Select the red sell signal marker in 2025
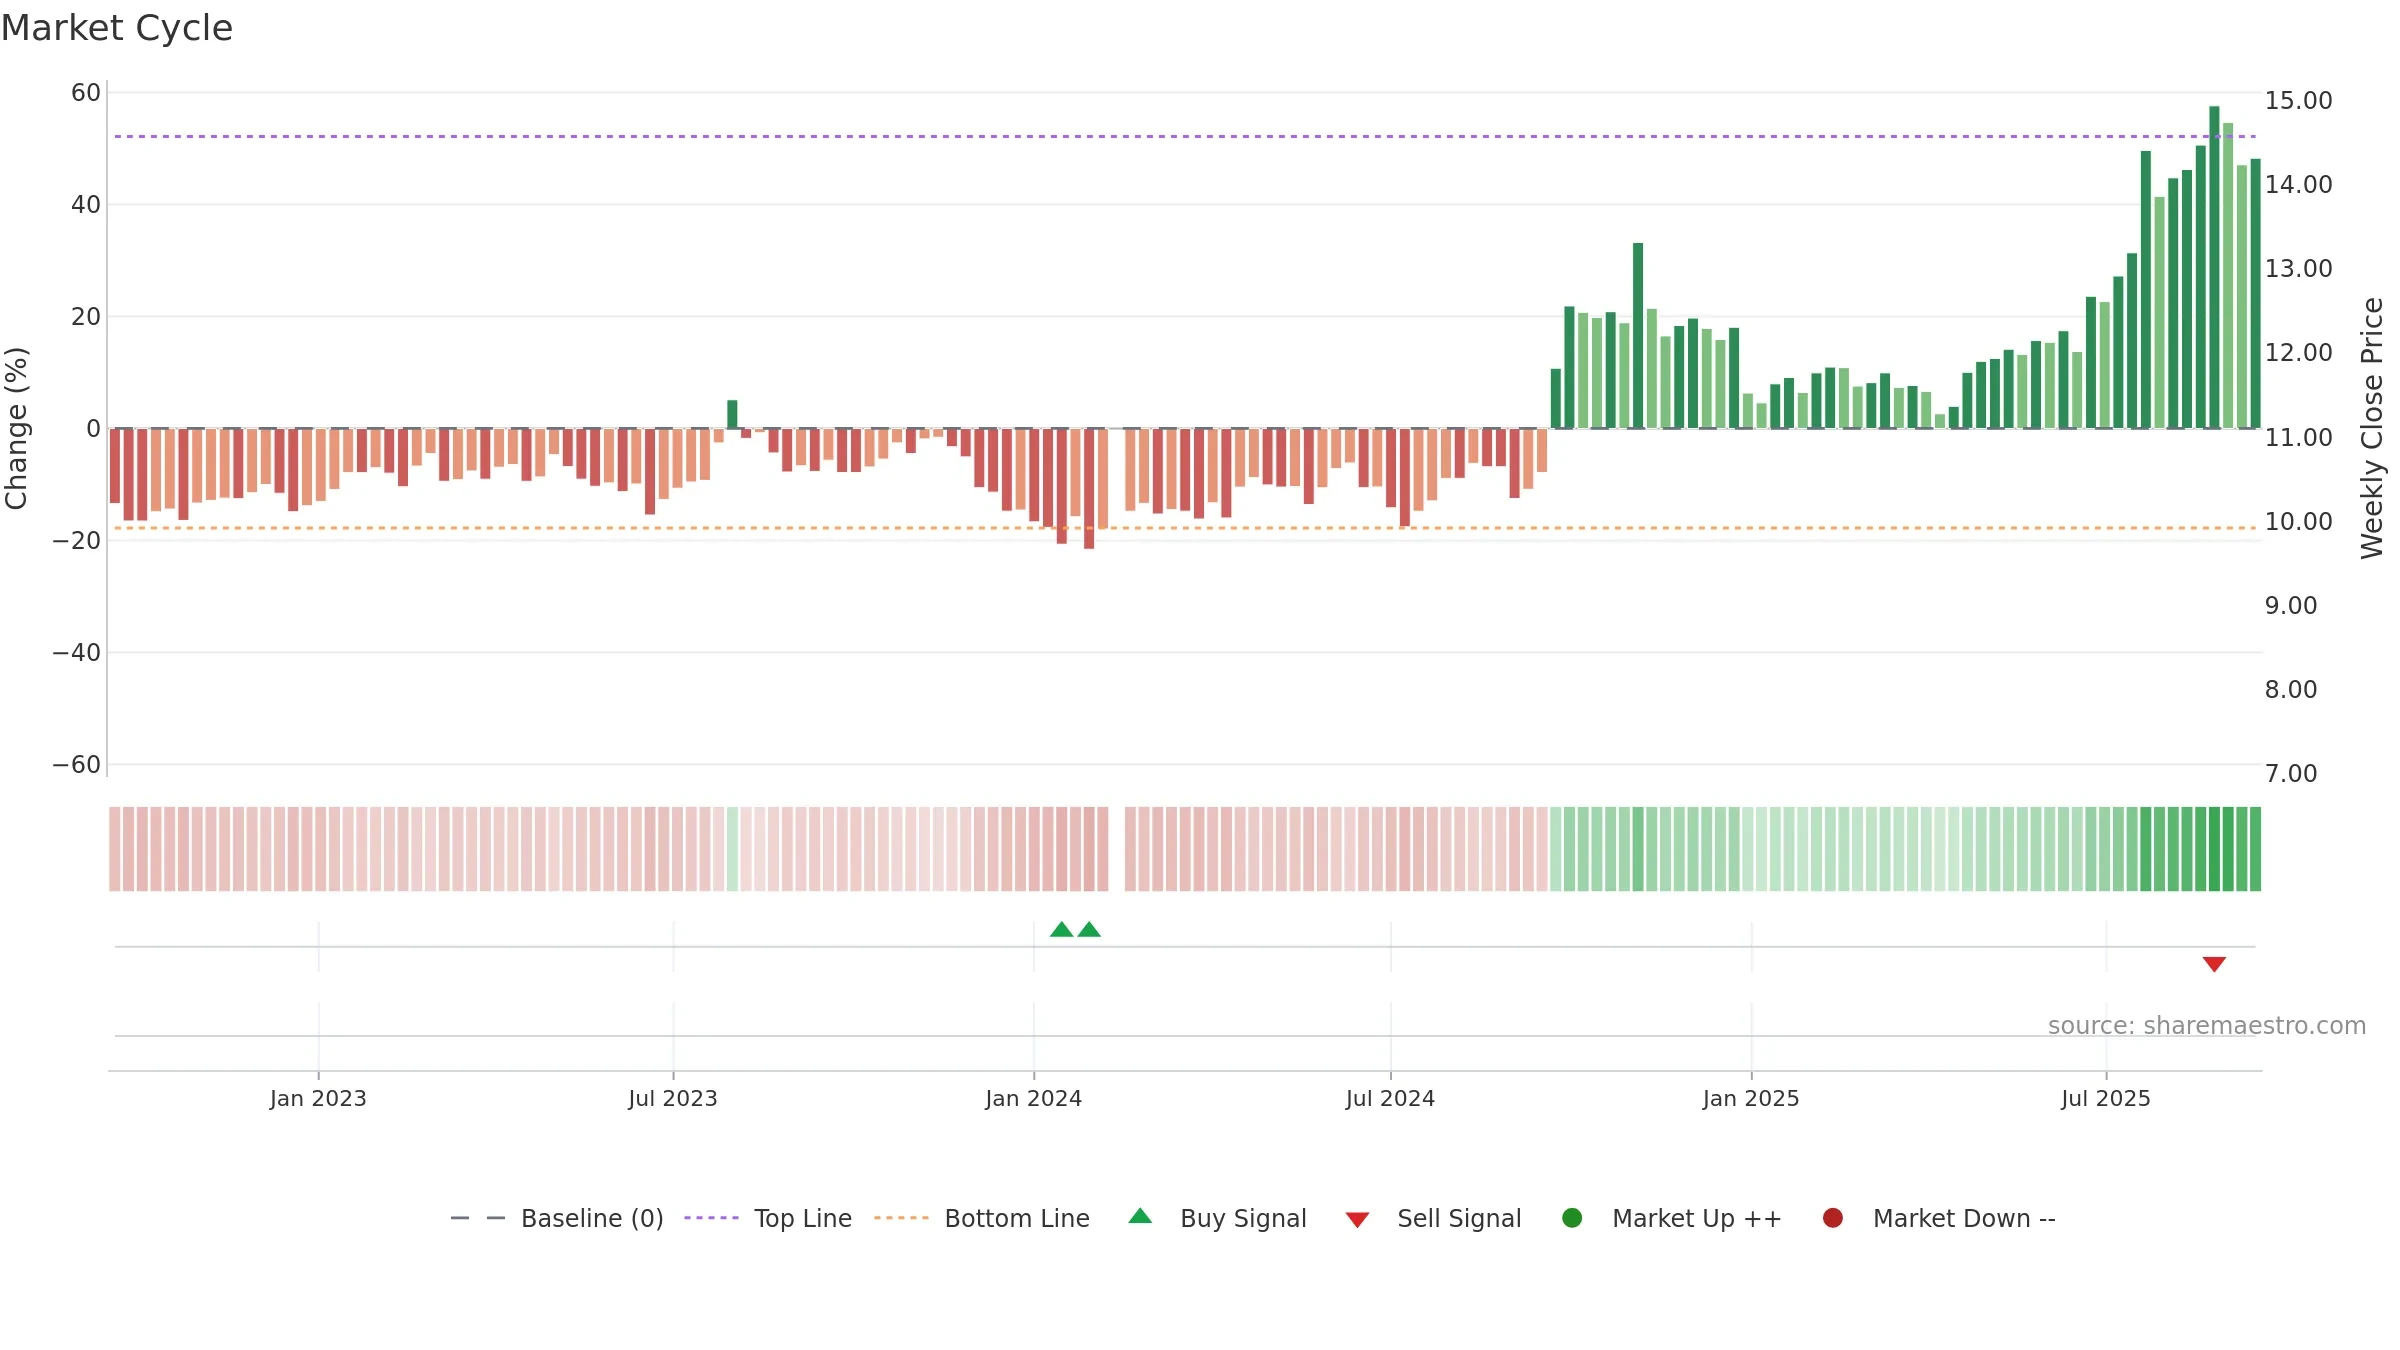Viewport: 2400px width, 1350px height. 2214,964
